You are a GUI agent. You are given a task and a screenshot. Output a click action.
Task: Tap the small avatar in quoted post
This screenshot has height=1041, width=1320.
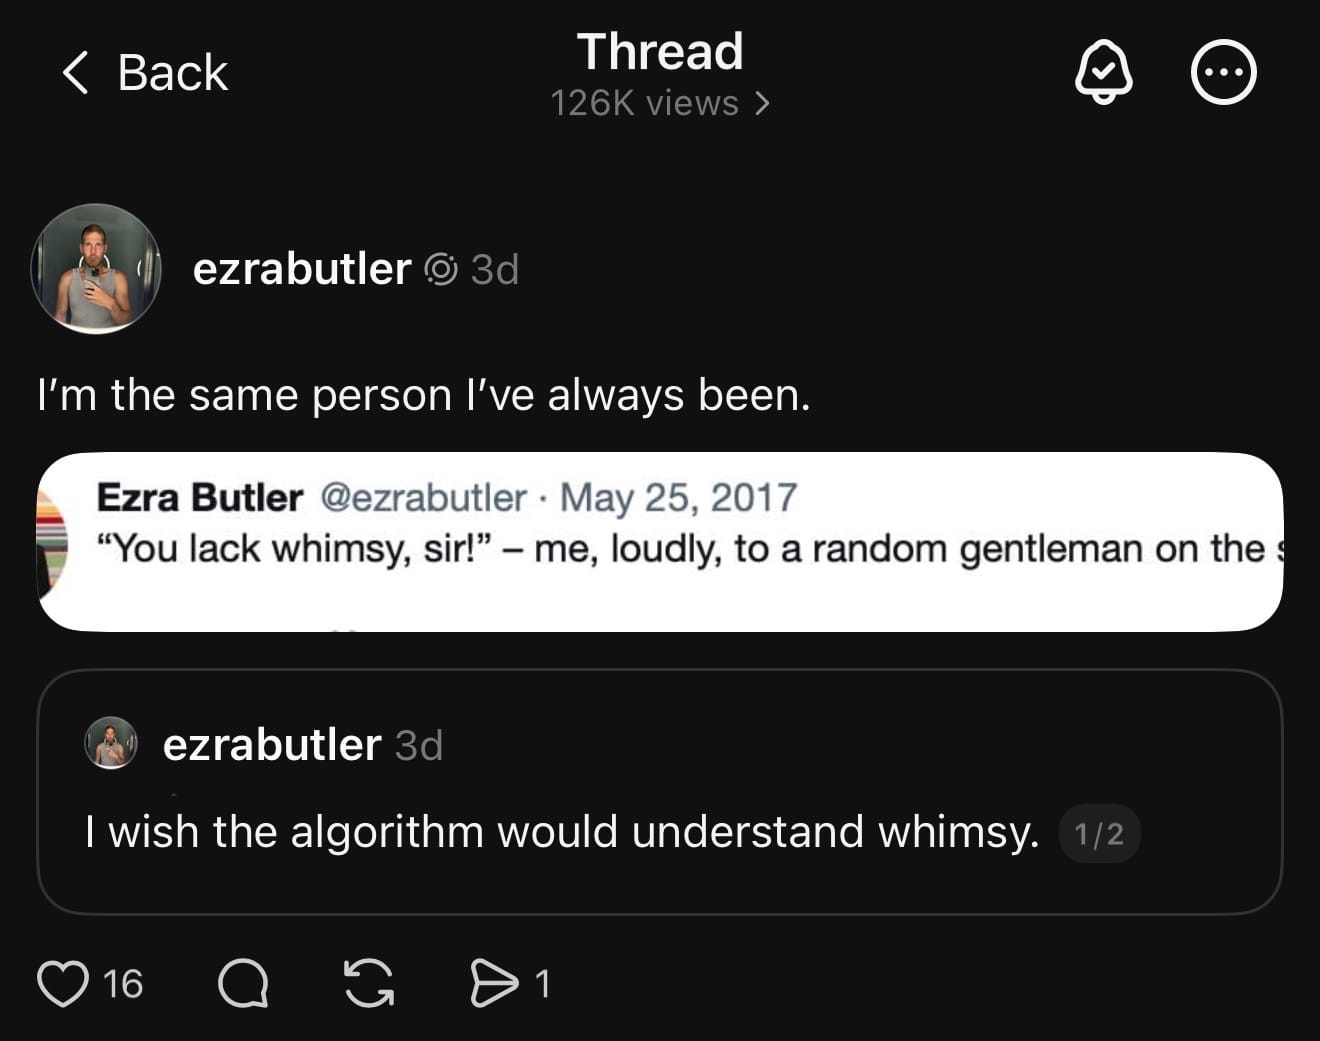pyautogui.click(x=111, y=743)
